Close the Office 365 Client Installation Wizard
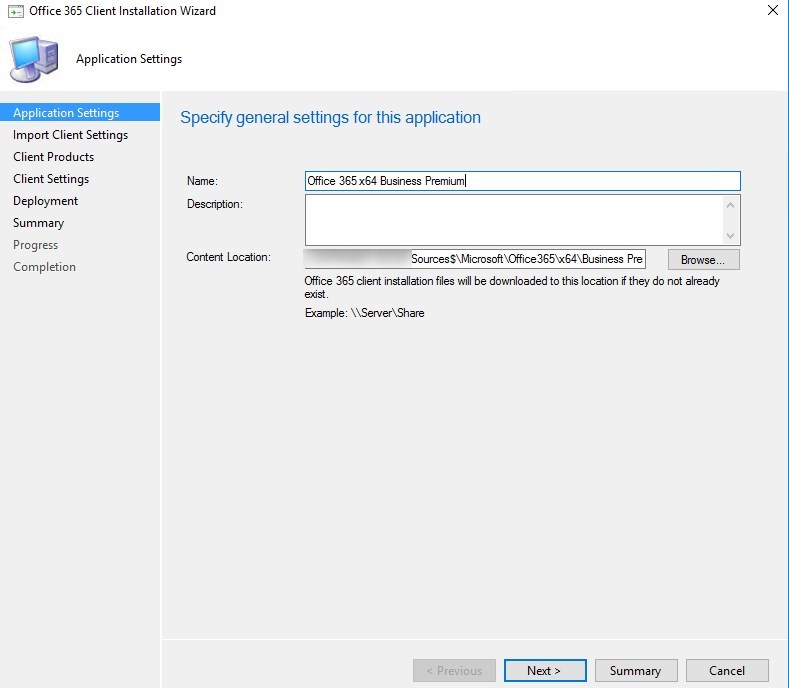Viewport: 789px width, 688px height. click(773, 10)
